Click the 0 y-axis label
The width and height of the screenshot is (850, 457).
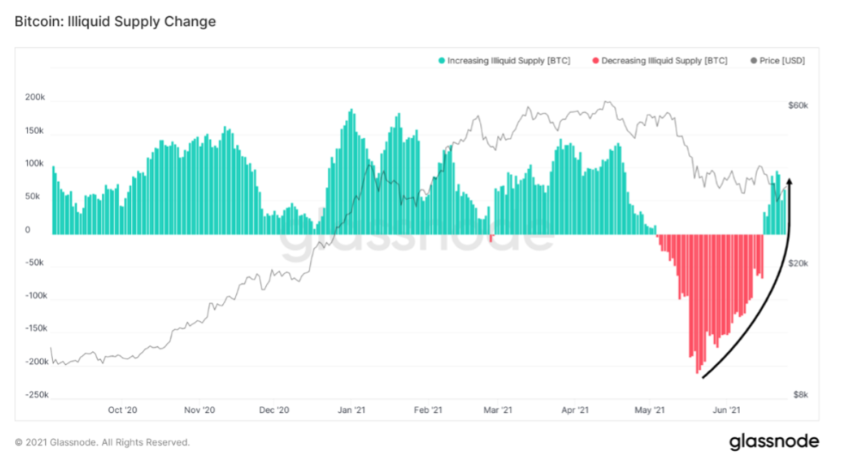tap(28, 230)
